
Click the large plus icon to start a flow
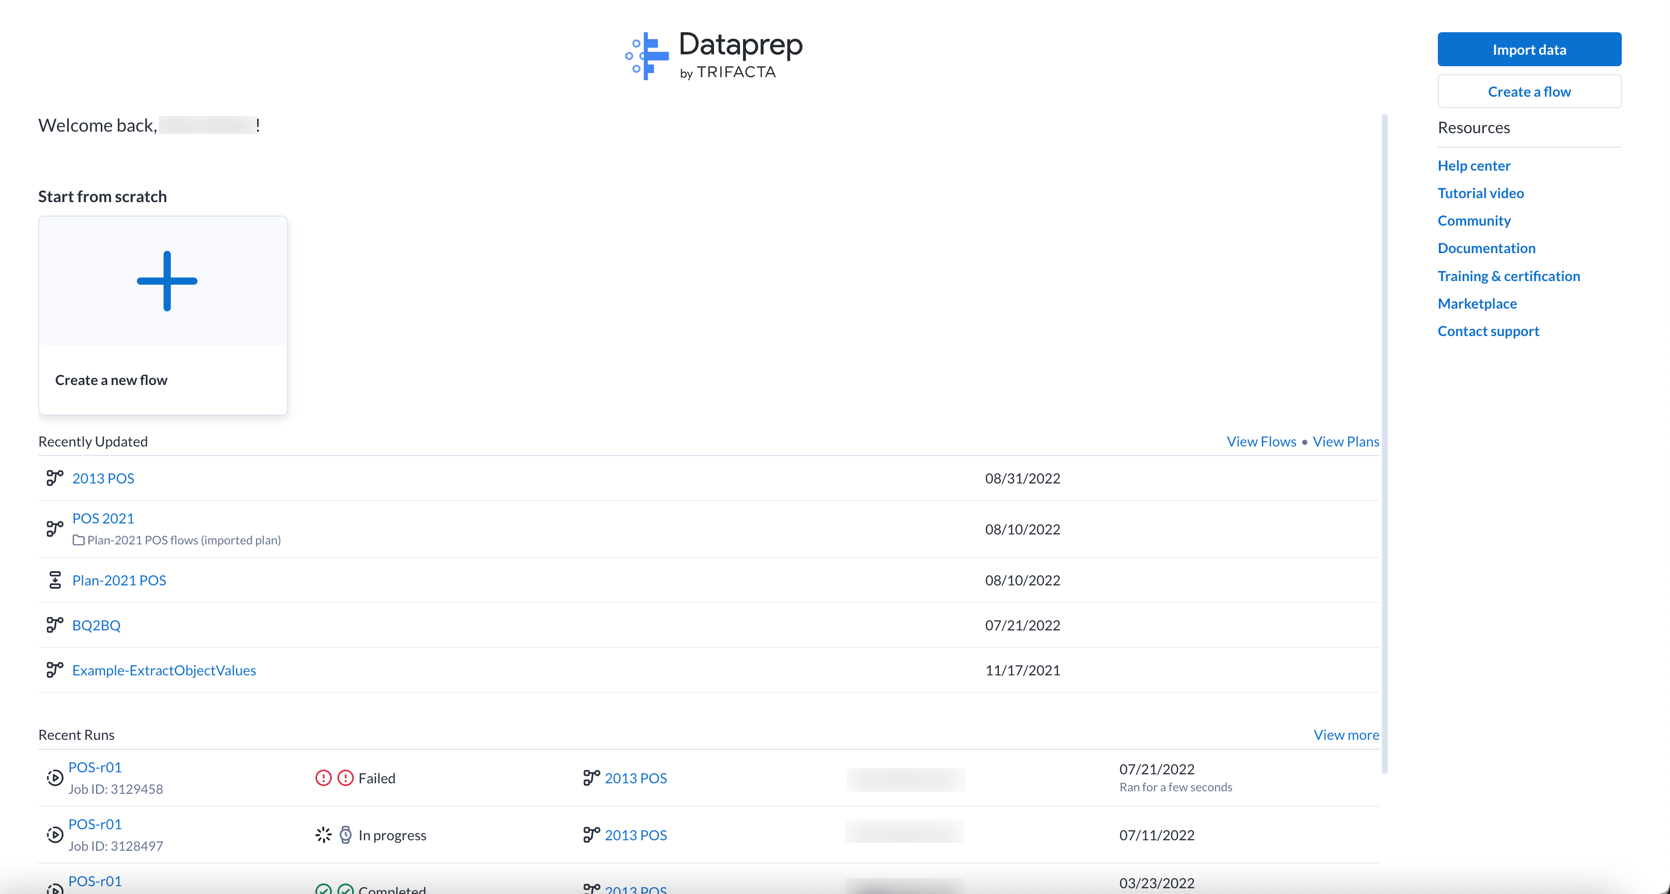166,281
